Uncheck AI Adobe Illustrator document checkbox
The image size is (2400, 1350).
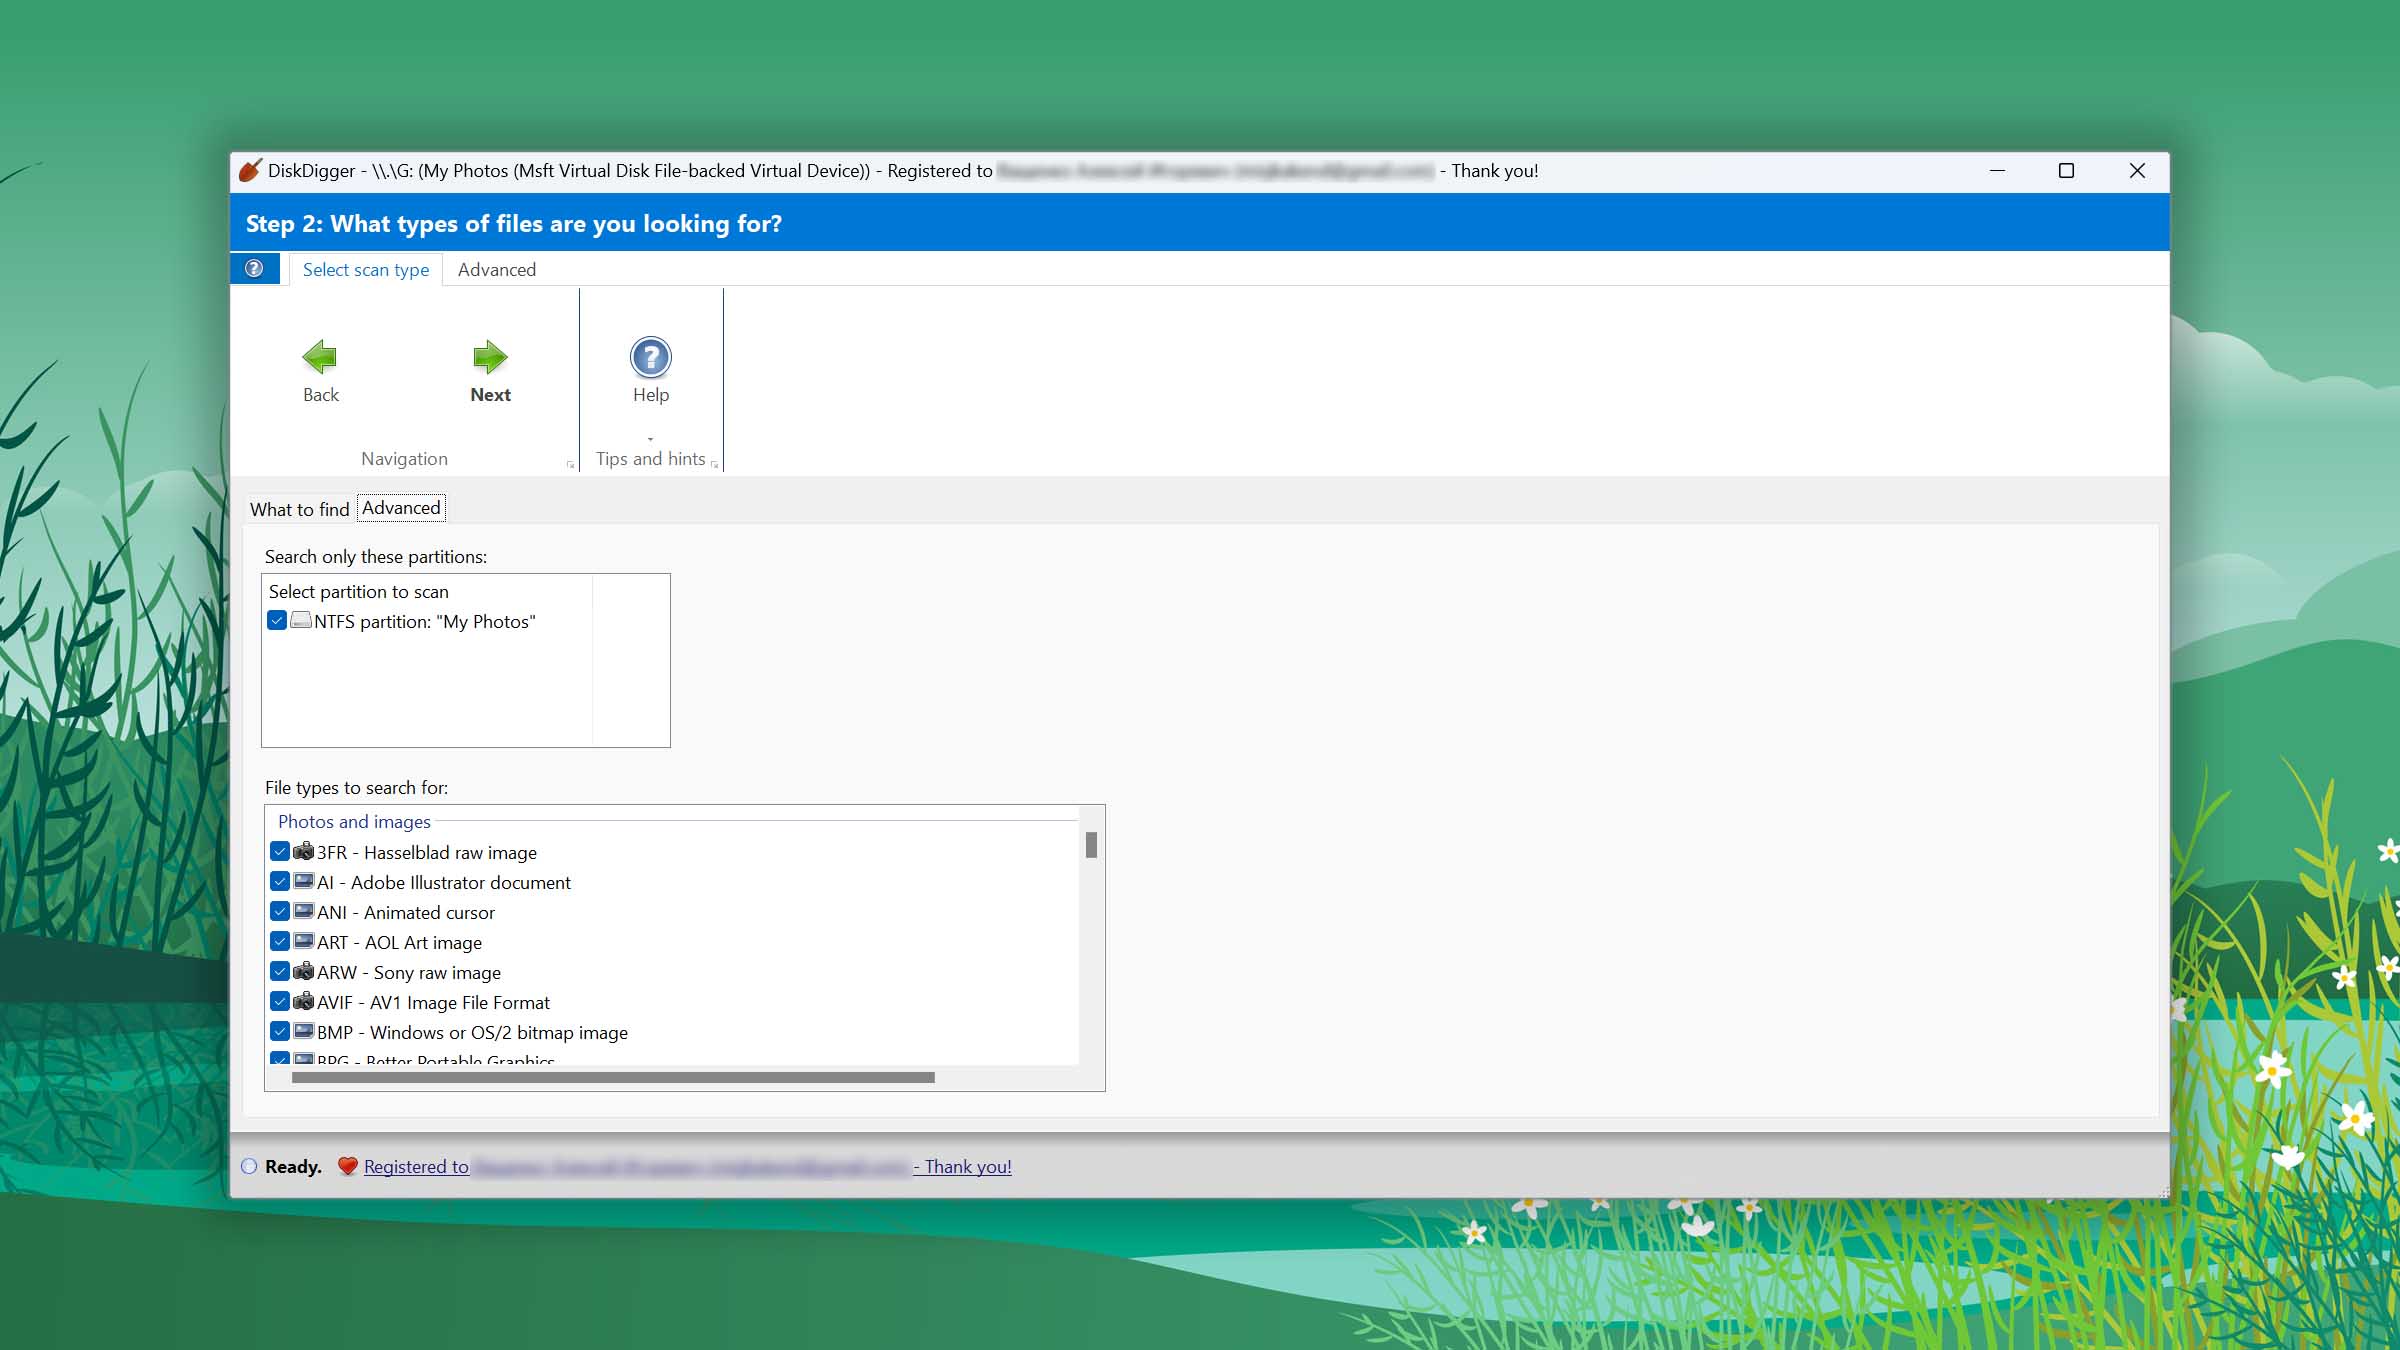point(280,882)
